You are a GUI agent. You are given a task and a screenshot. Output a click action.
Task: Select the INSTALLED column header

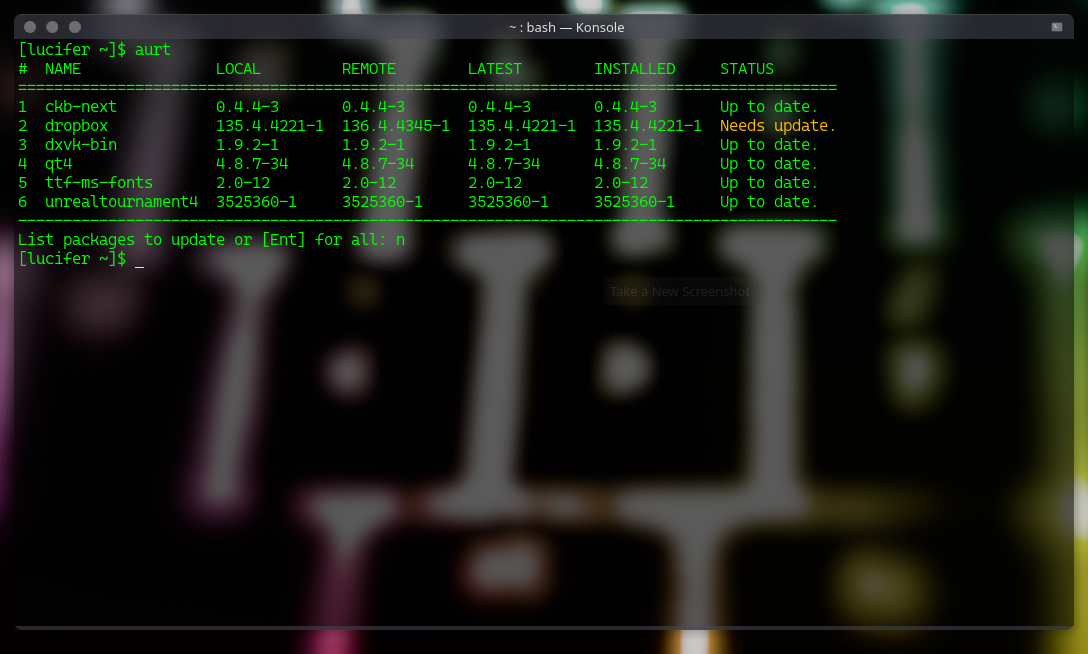(634, 69)
